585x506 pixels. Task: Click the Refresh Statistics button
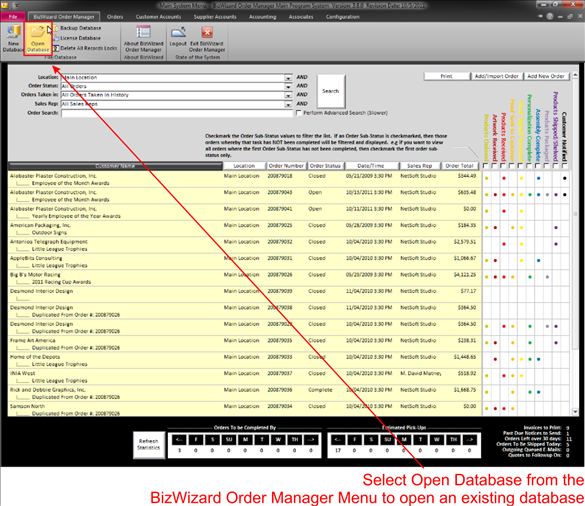(x=148, y=444)
